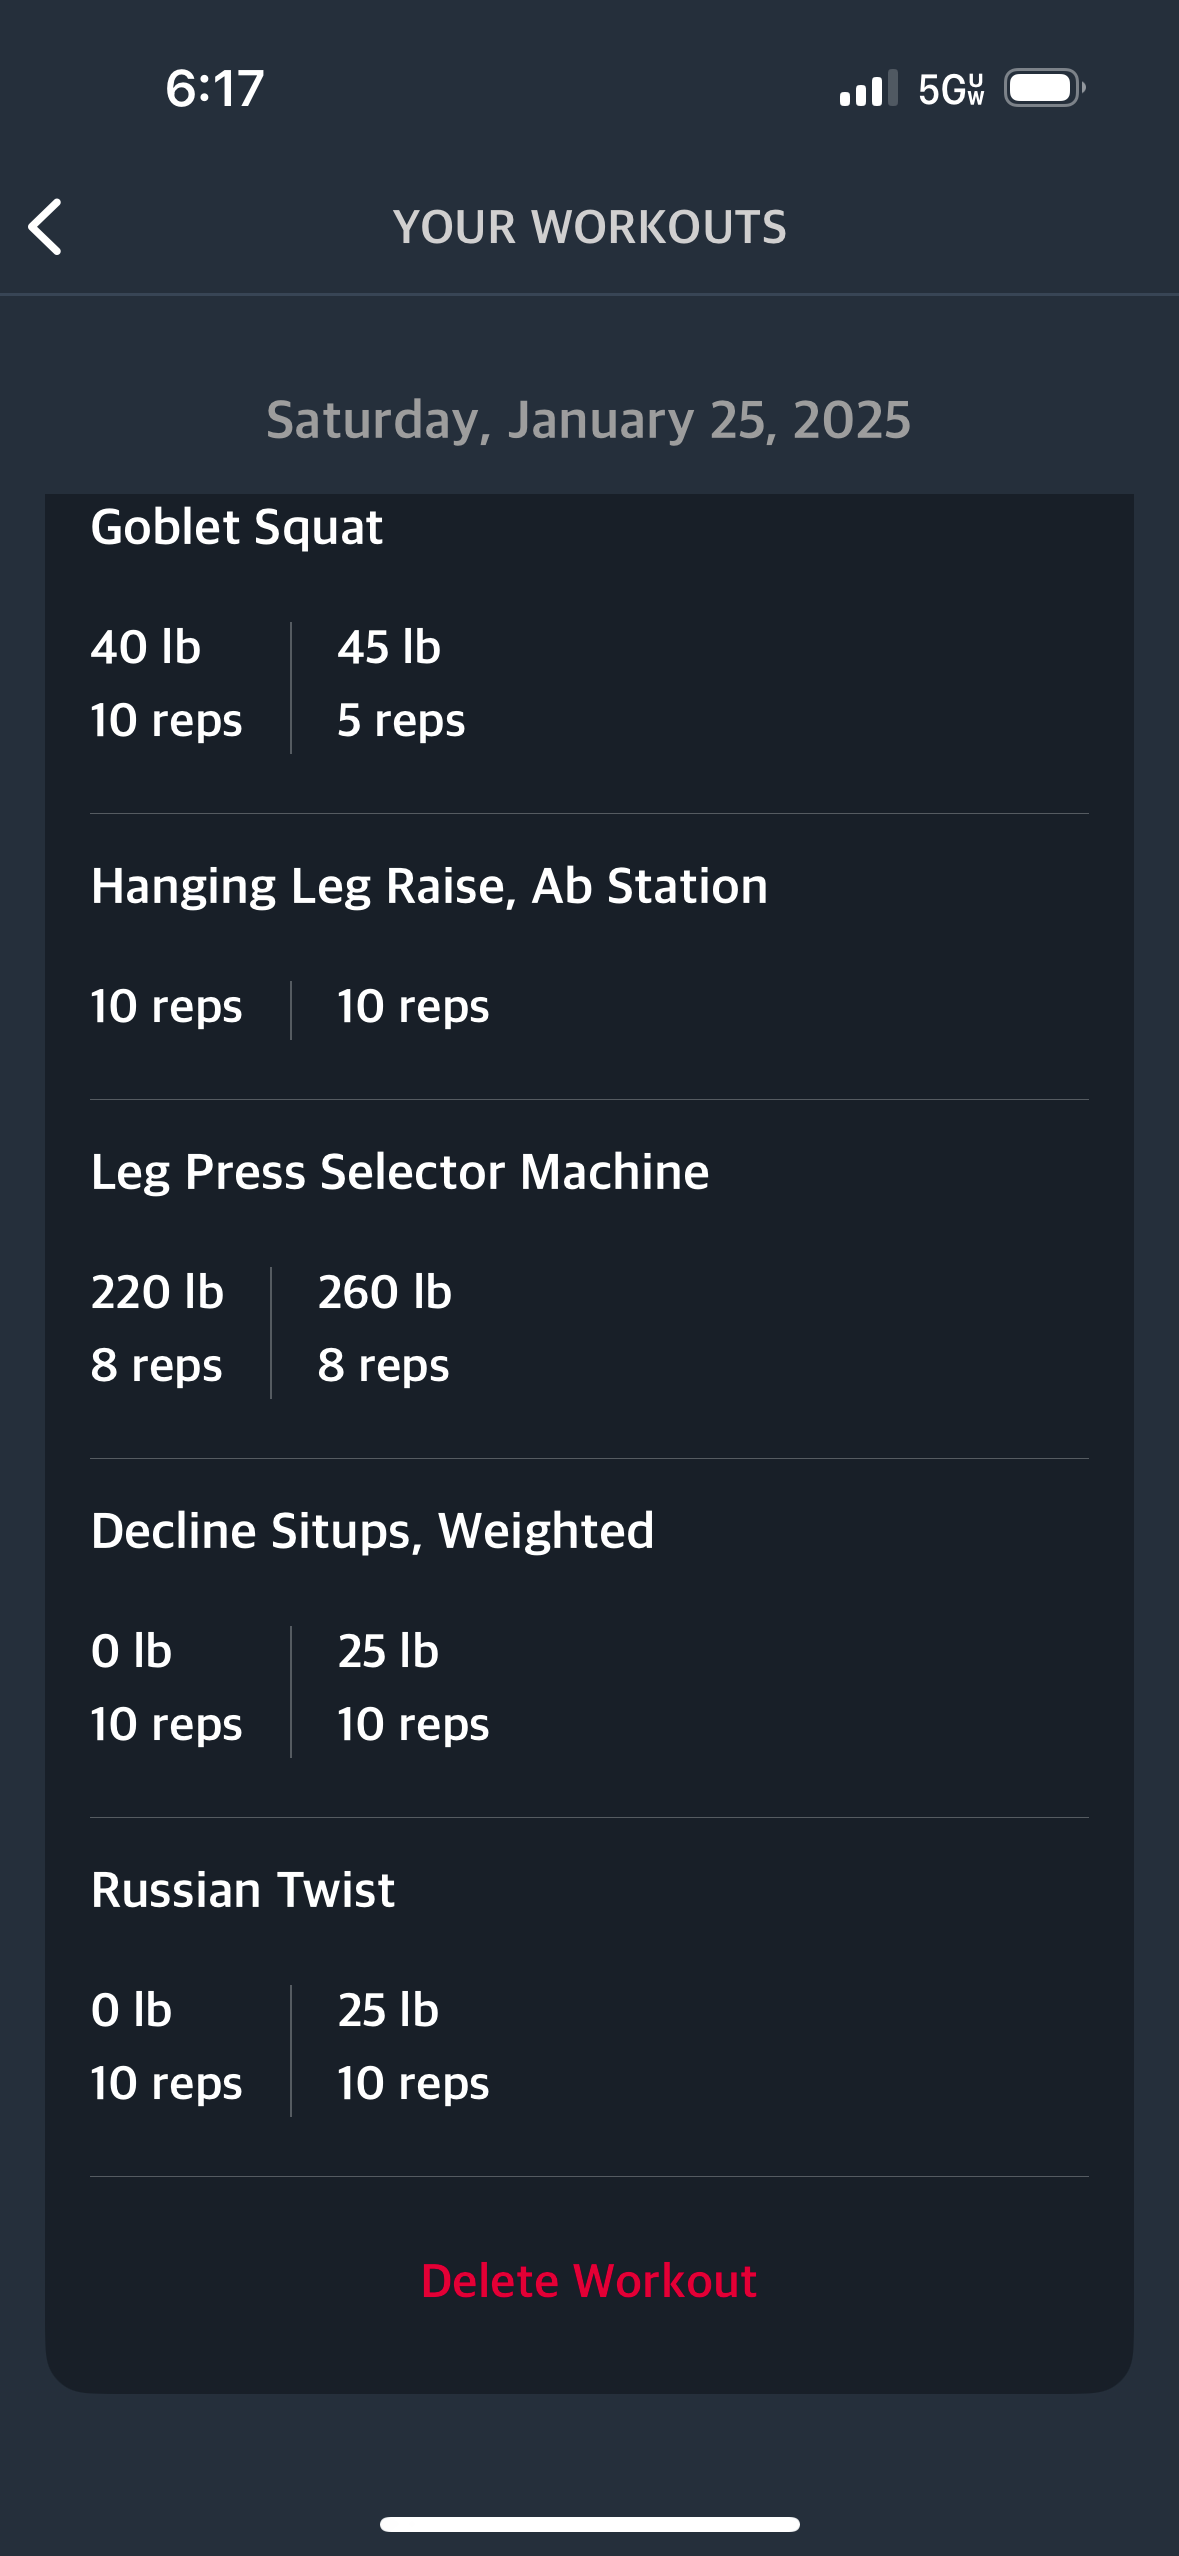Select Russian Twist 25 lb set

click(413, 2047)
